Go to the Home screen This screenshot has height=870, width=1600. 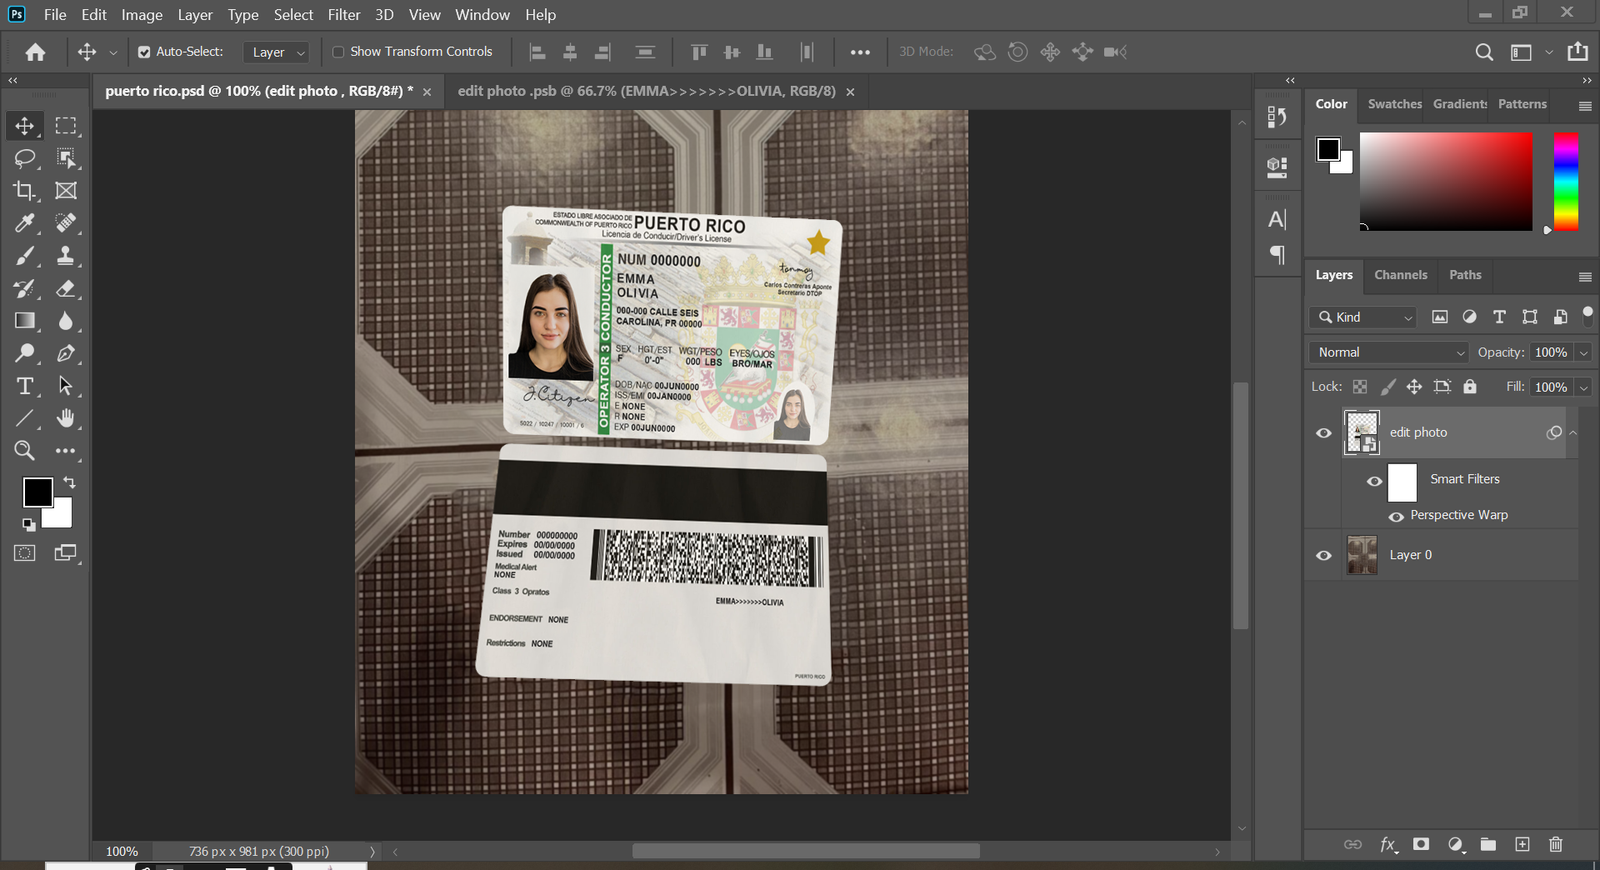tap(35, 52)
